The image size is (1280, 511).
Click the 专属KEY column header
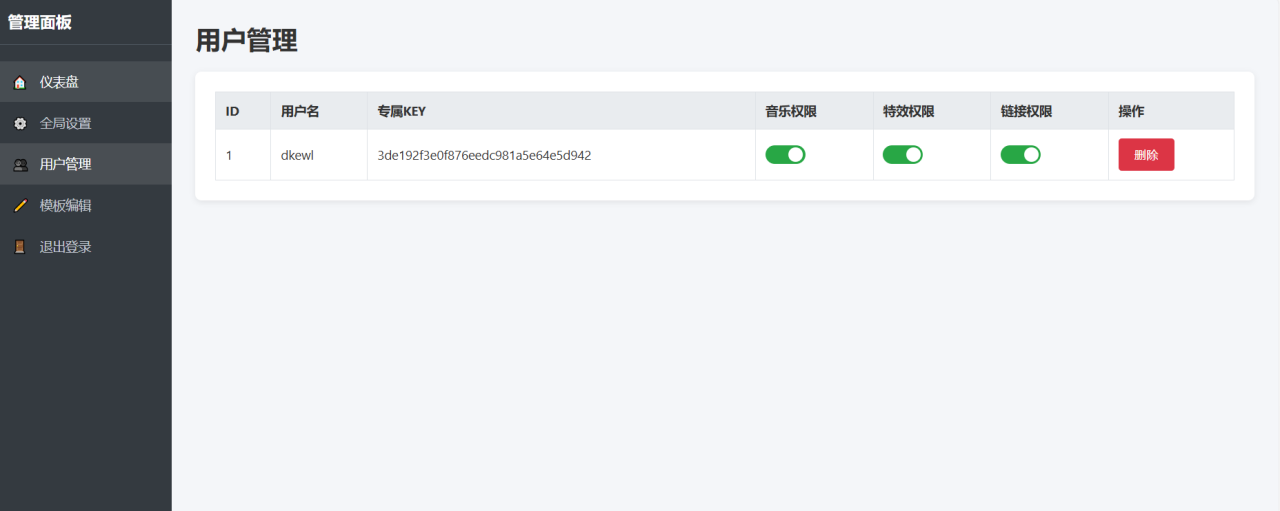pyautogui.click(x=401, y=111)
